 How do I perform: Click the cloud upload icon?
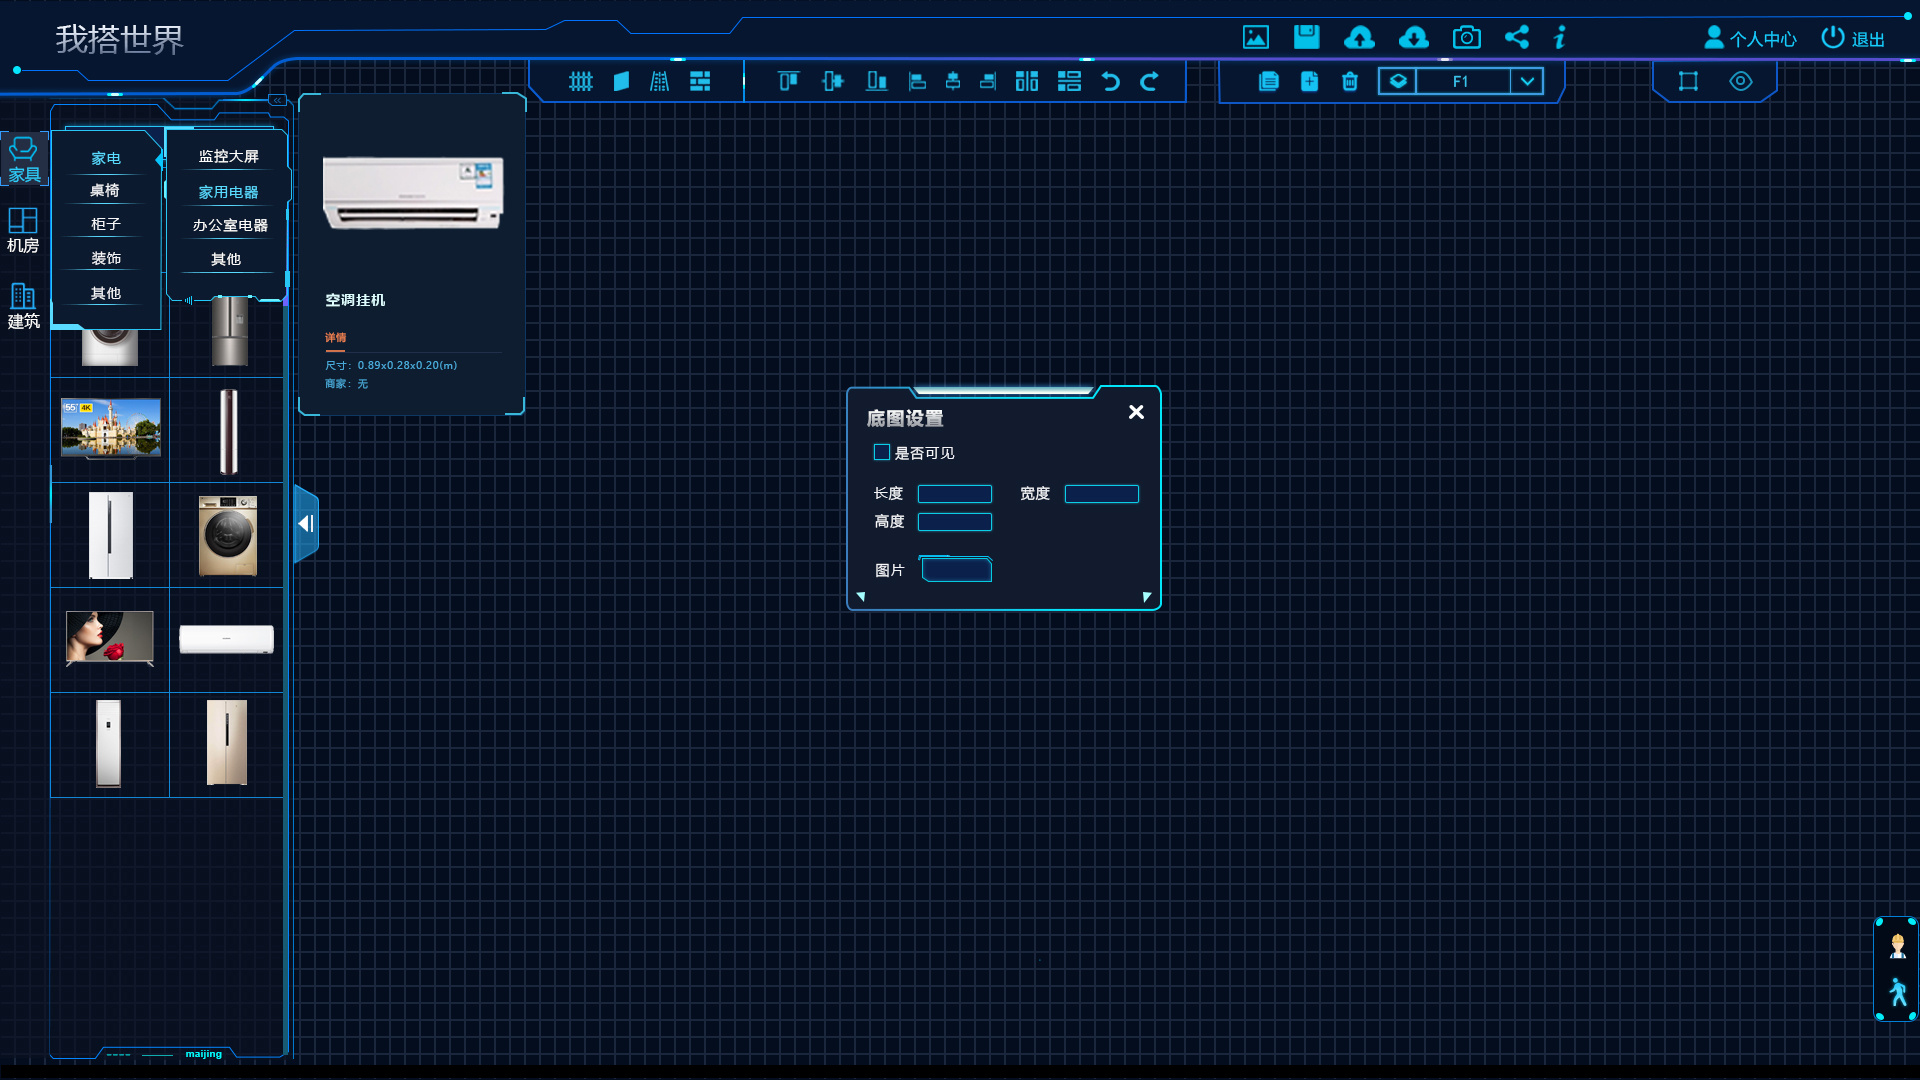tap(1359, 38)
